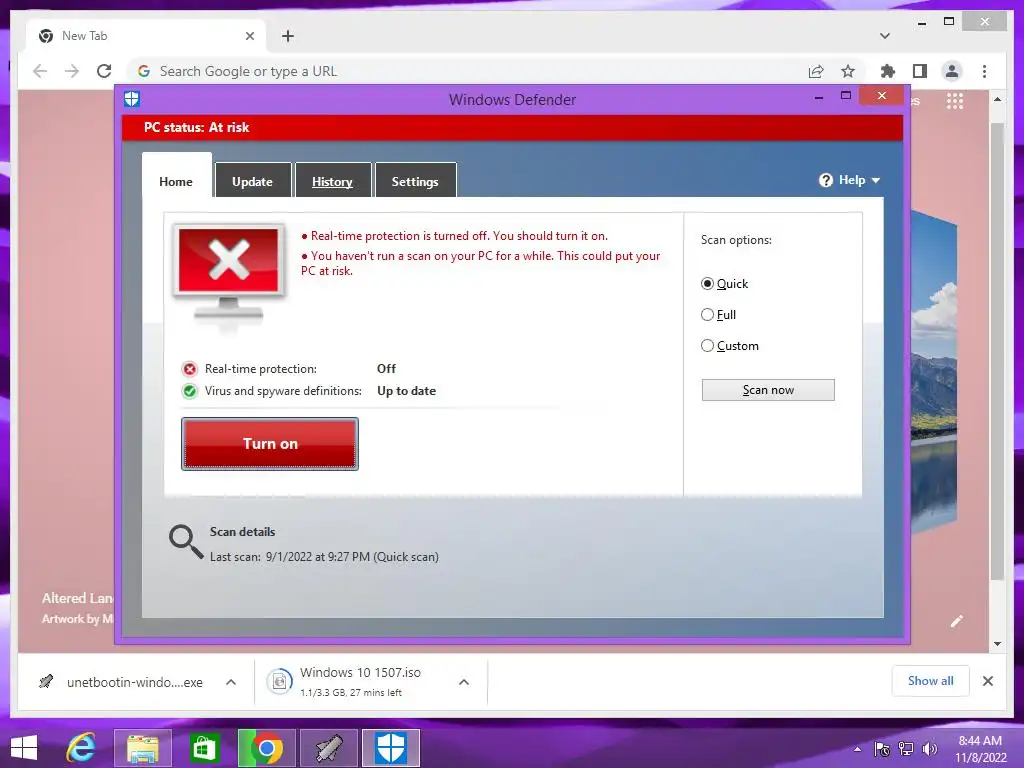1024x768 pixels.
Task: Click the Chrome scrollbar up arrow
Action: click(x=997, y=99)
